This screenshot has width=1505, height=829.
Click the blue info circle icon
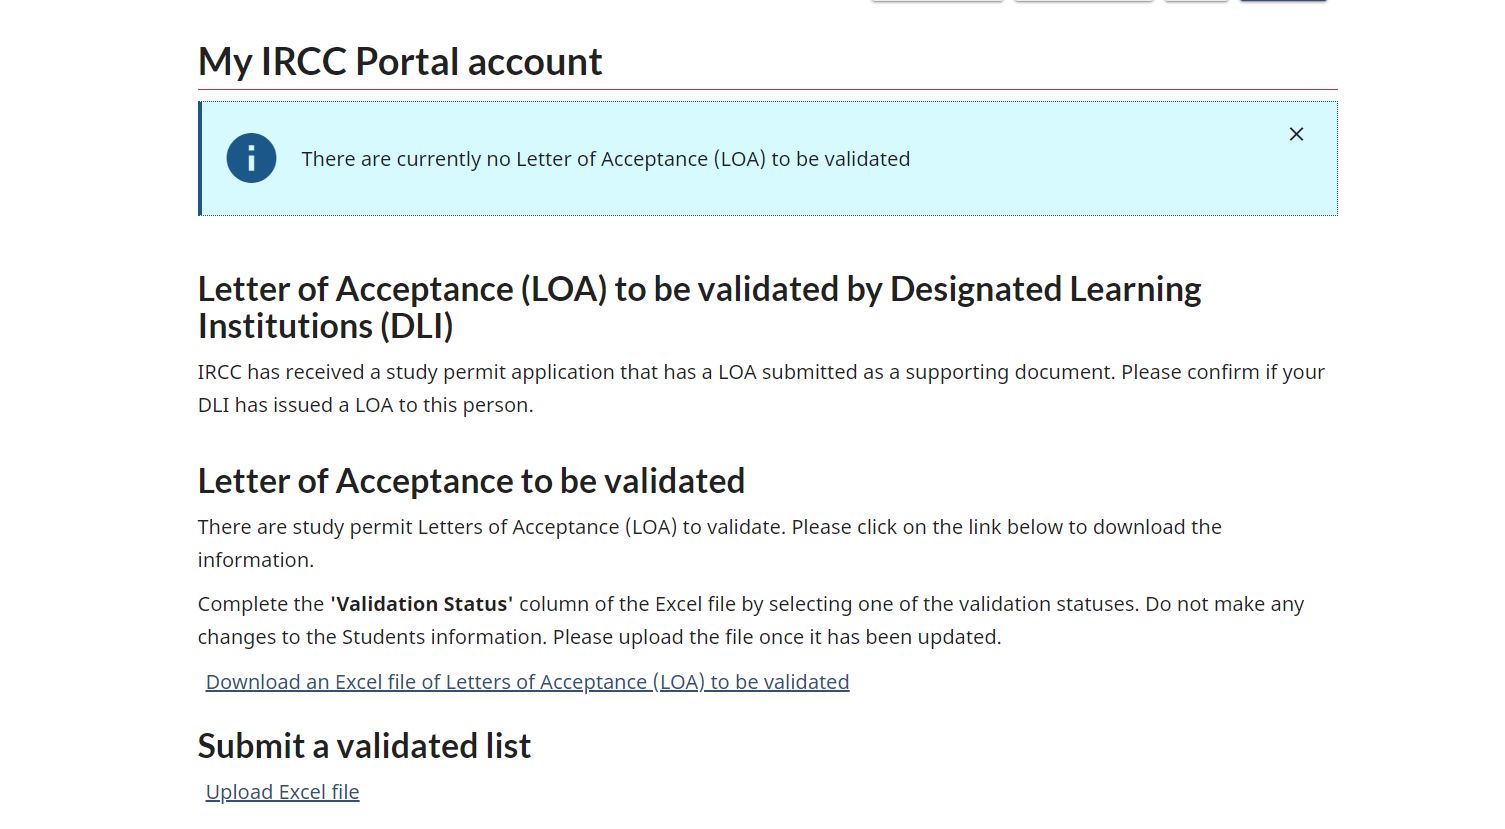tap(251, 158)
